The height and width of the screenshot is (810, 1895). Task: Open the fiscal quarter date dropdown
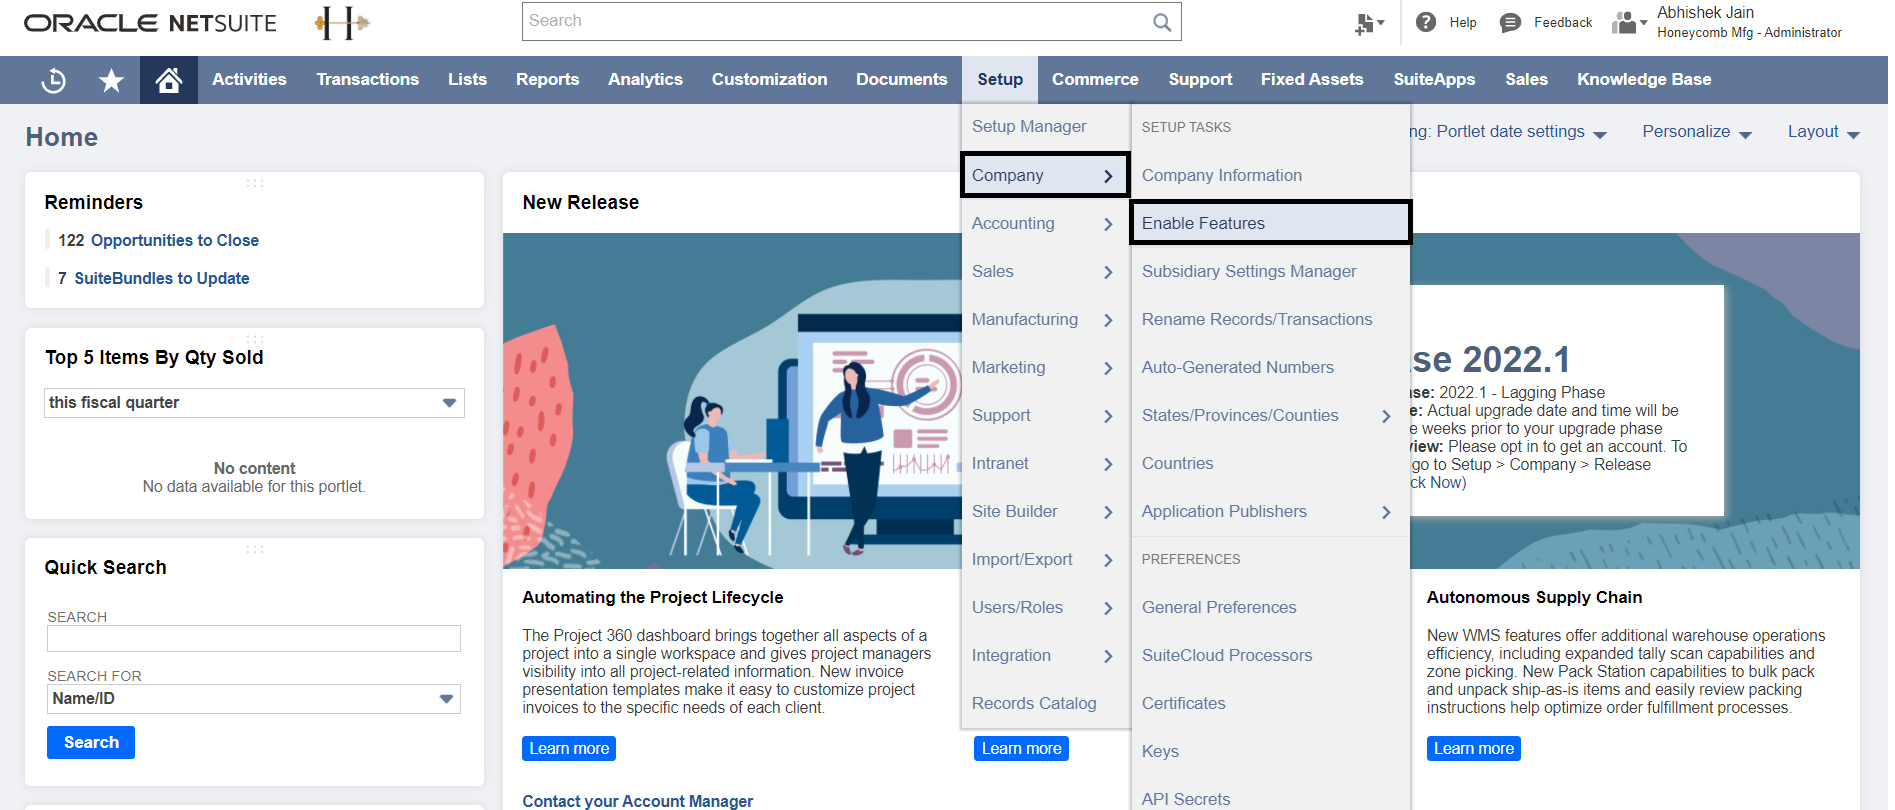tap(449, 403)
